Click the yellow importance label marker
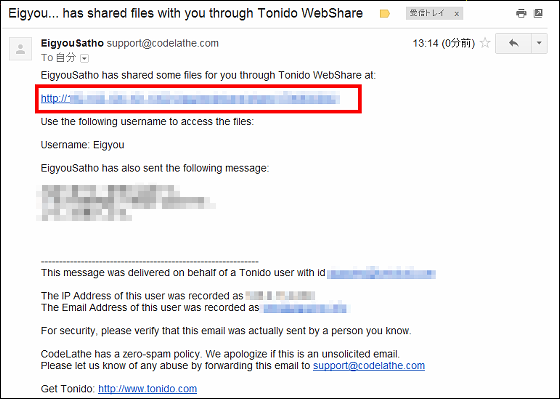This screenshot has width=560, height=399. [x=385, y=14]
